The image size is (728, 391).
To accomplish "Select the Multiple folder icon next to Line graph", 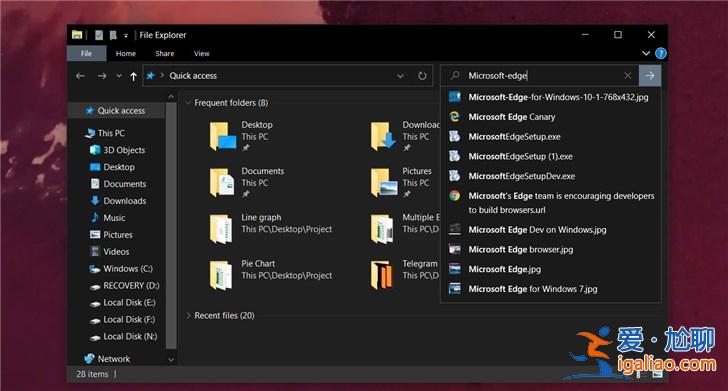I will [x=382, y=228].
